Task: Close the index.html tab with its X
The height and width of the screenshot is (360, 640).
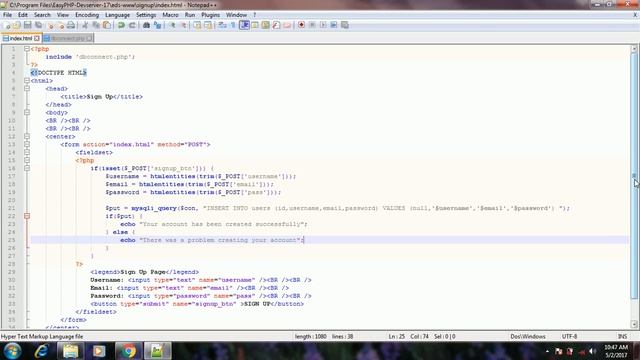Action: pos(37,38)
